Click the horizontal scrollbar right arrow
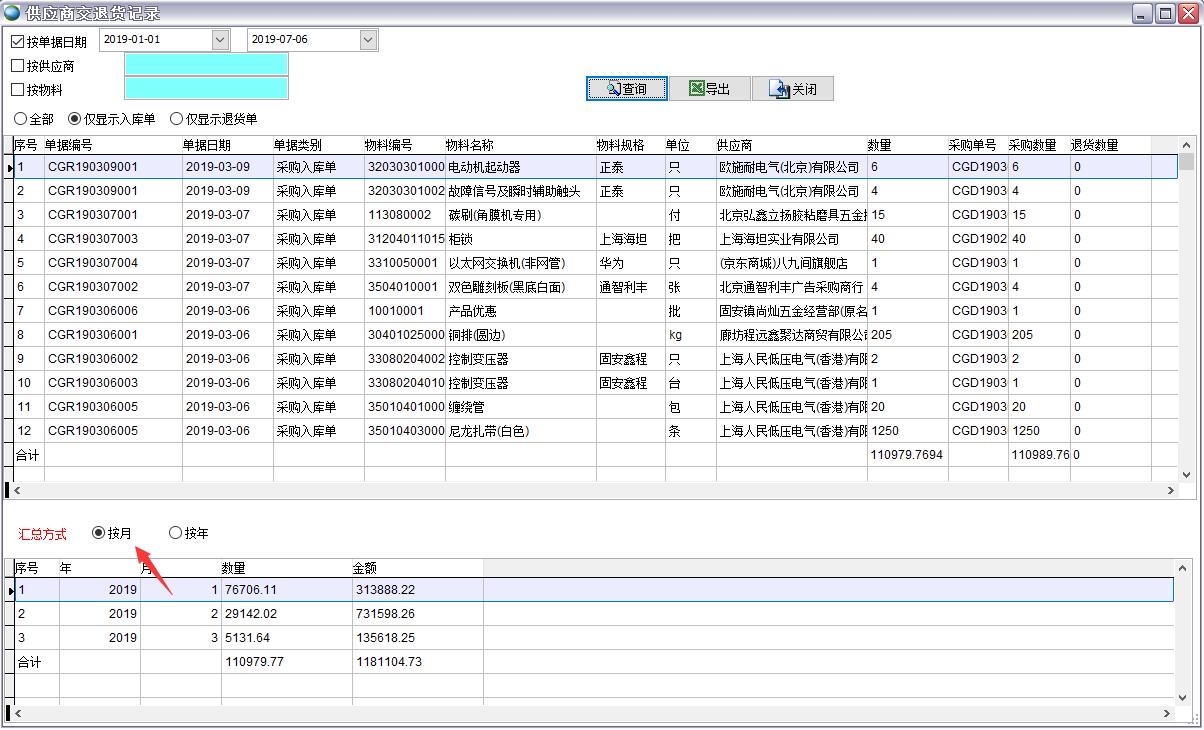The width and height of the screenshot is (1204, 730). point(1173,490)
